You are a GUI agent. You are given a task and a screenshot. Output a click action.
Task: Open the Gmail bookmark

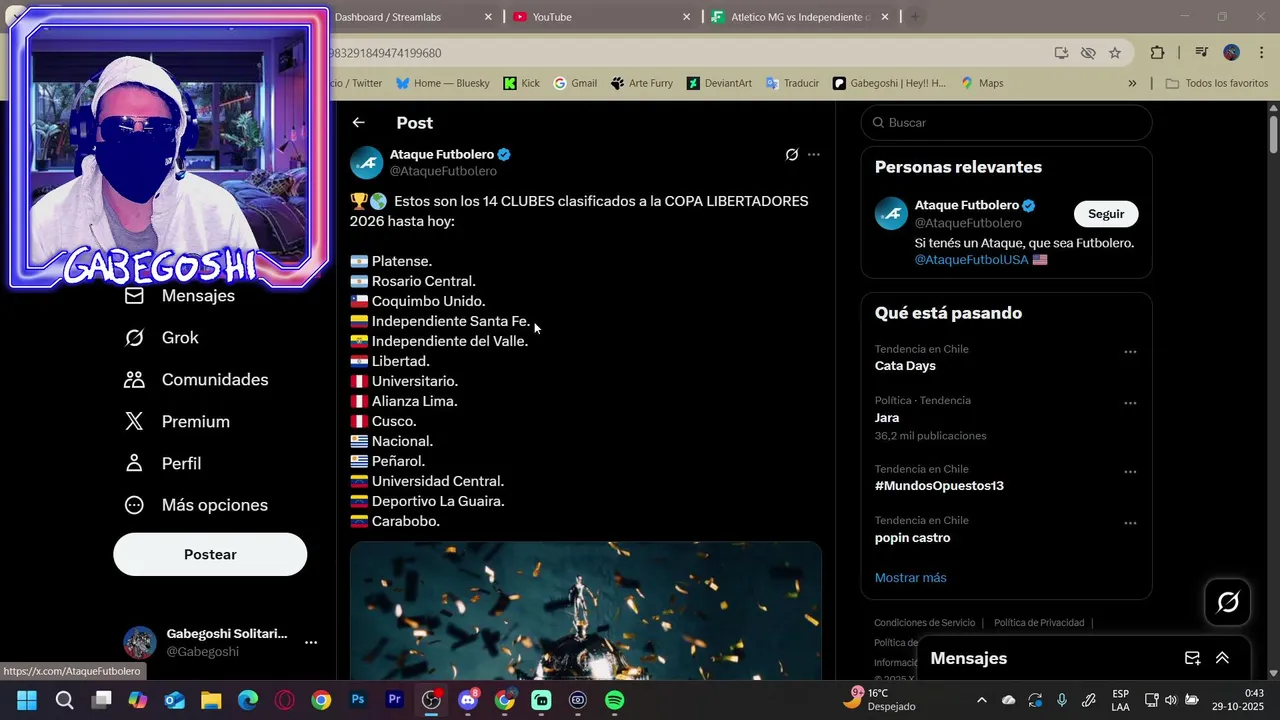pos(575,83)
